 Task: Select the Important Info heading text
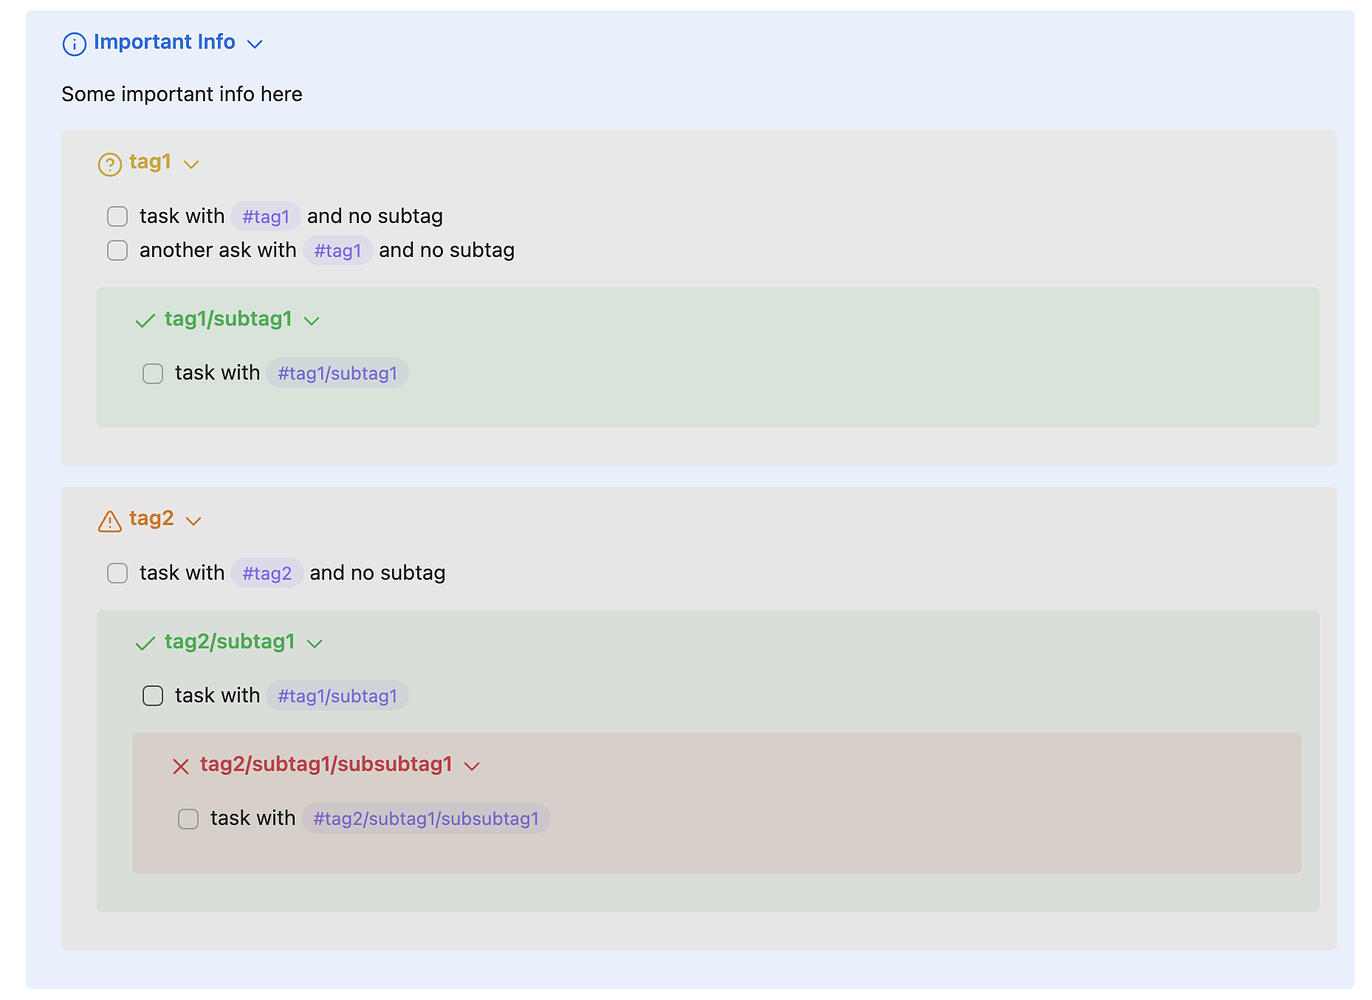click(x=164, y=42)
